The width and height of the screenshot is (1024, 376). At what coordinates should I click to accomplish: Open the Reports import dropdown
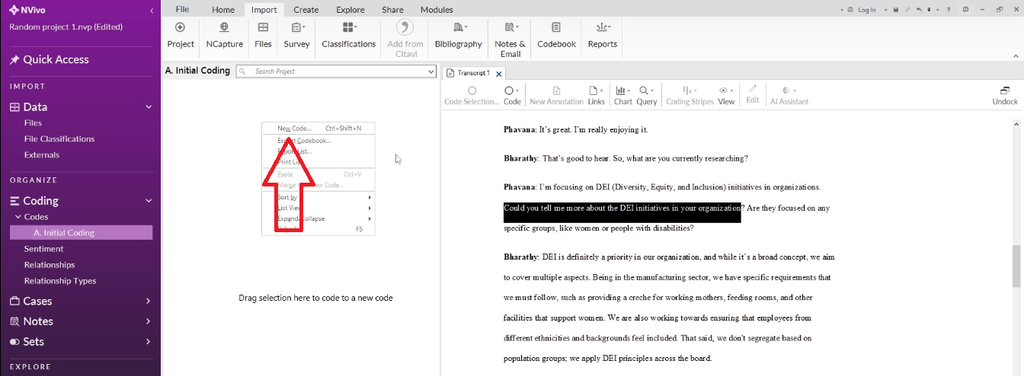602,35
